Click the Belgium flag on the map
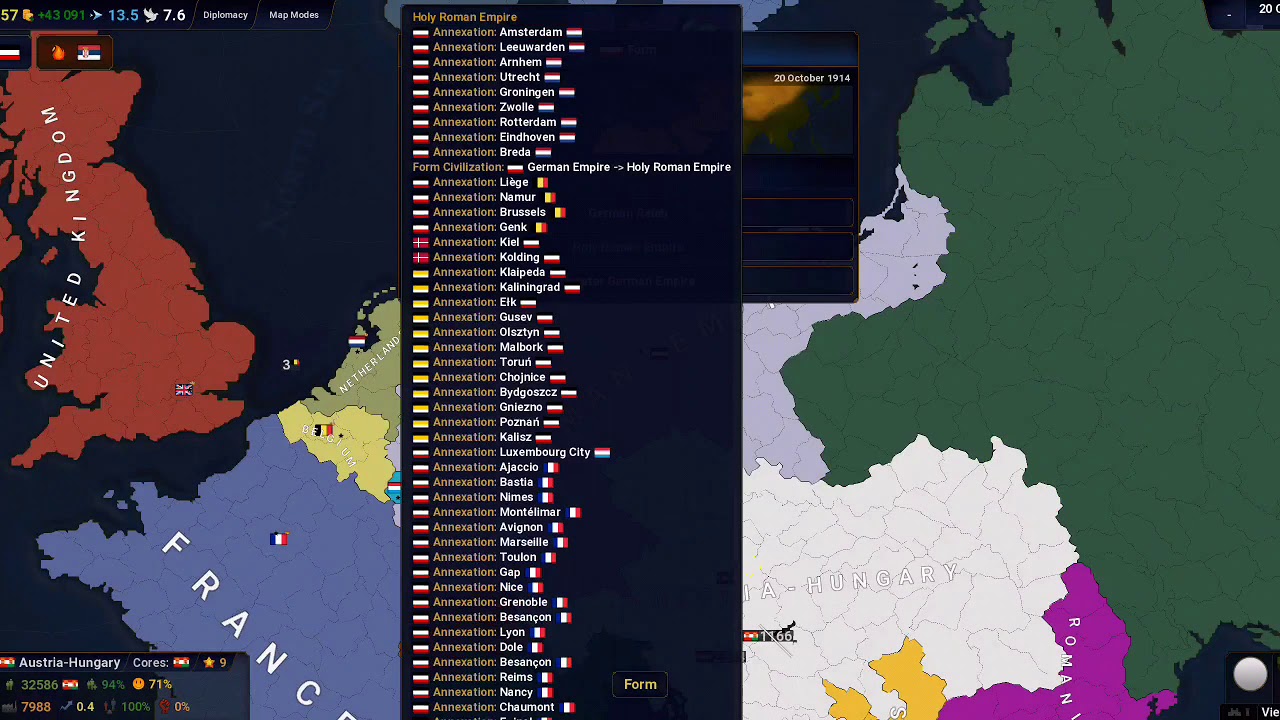 (322, 430)
